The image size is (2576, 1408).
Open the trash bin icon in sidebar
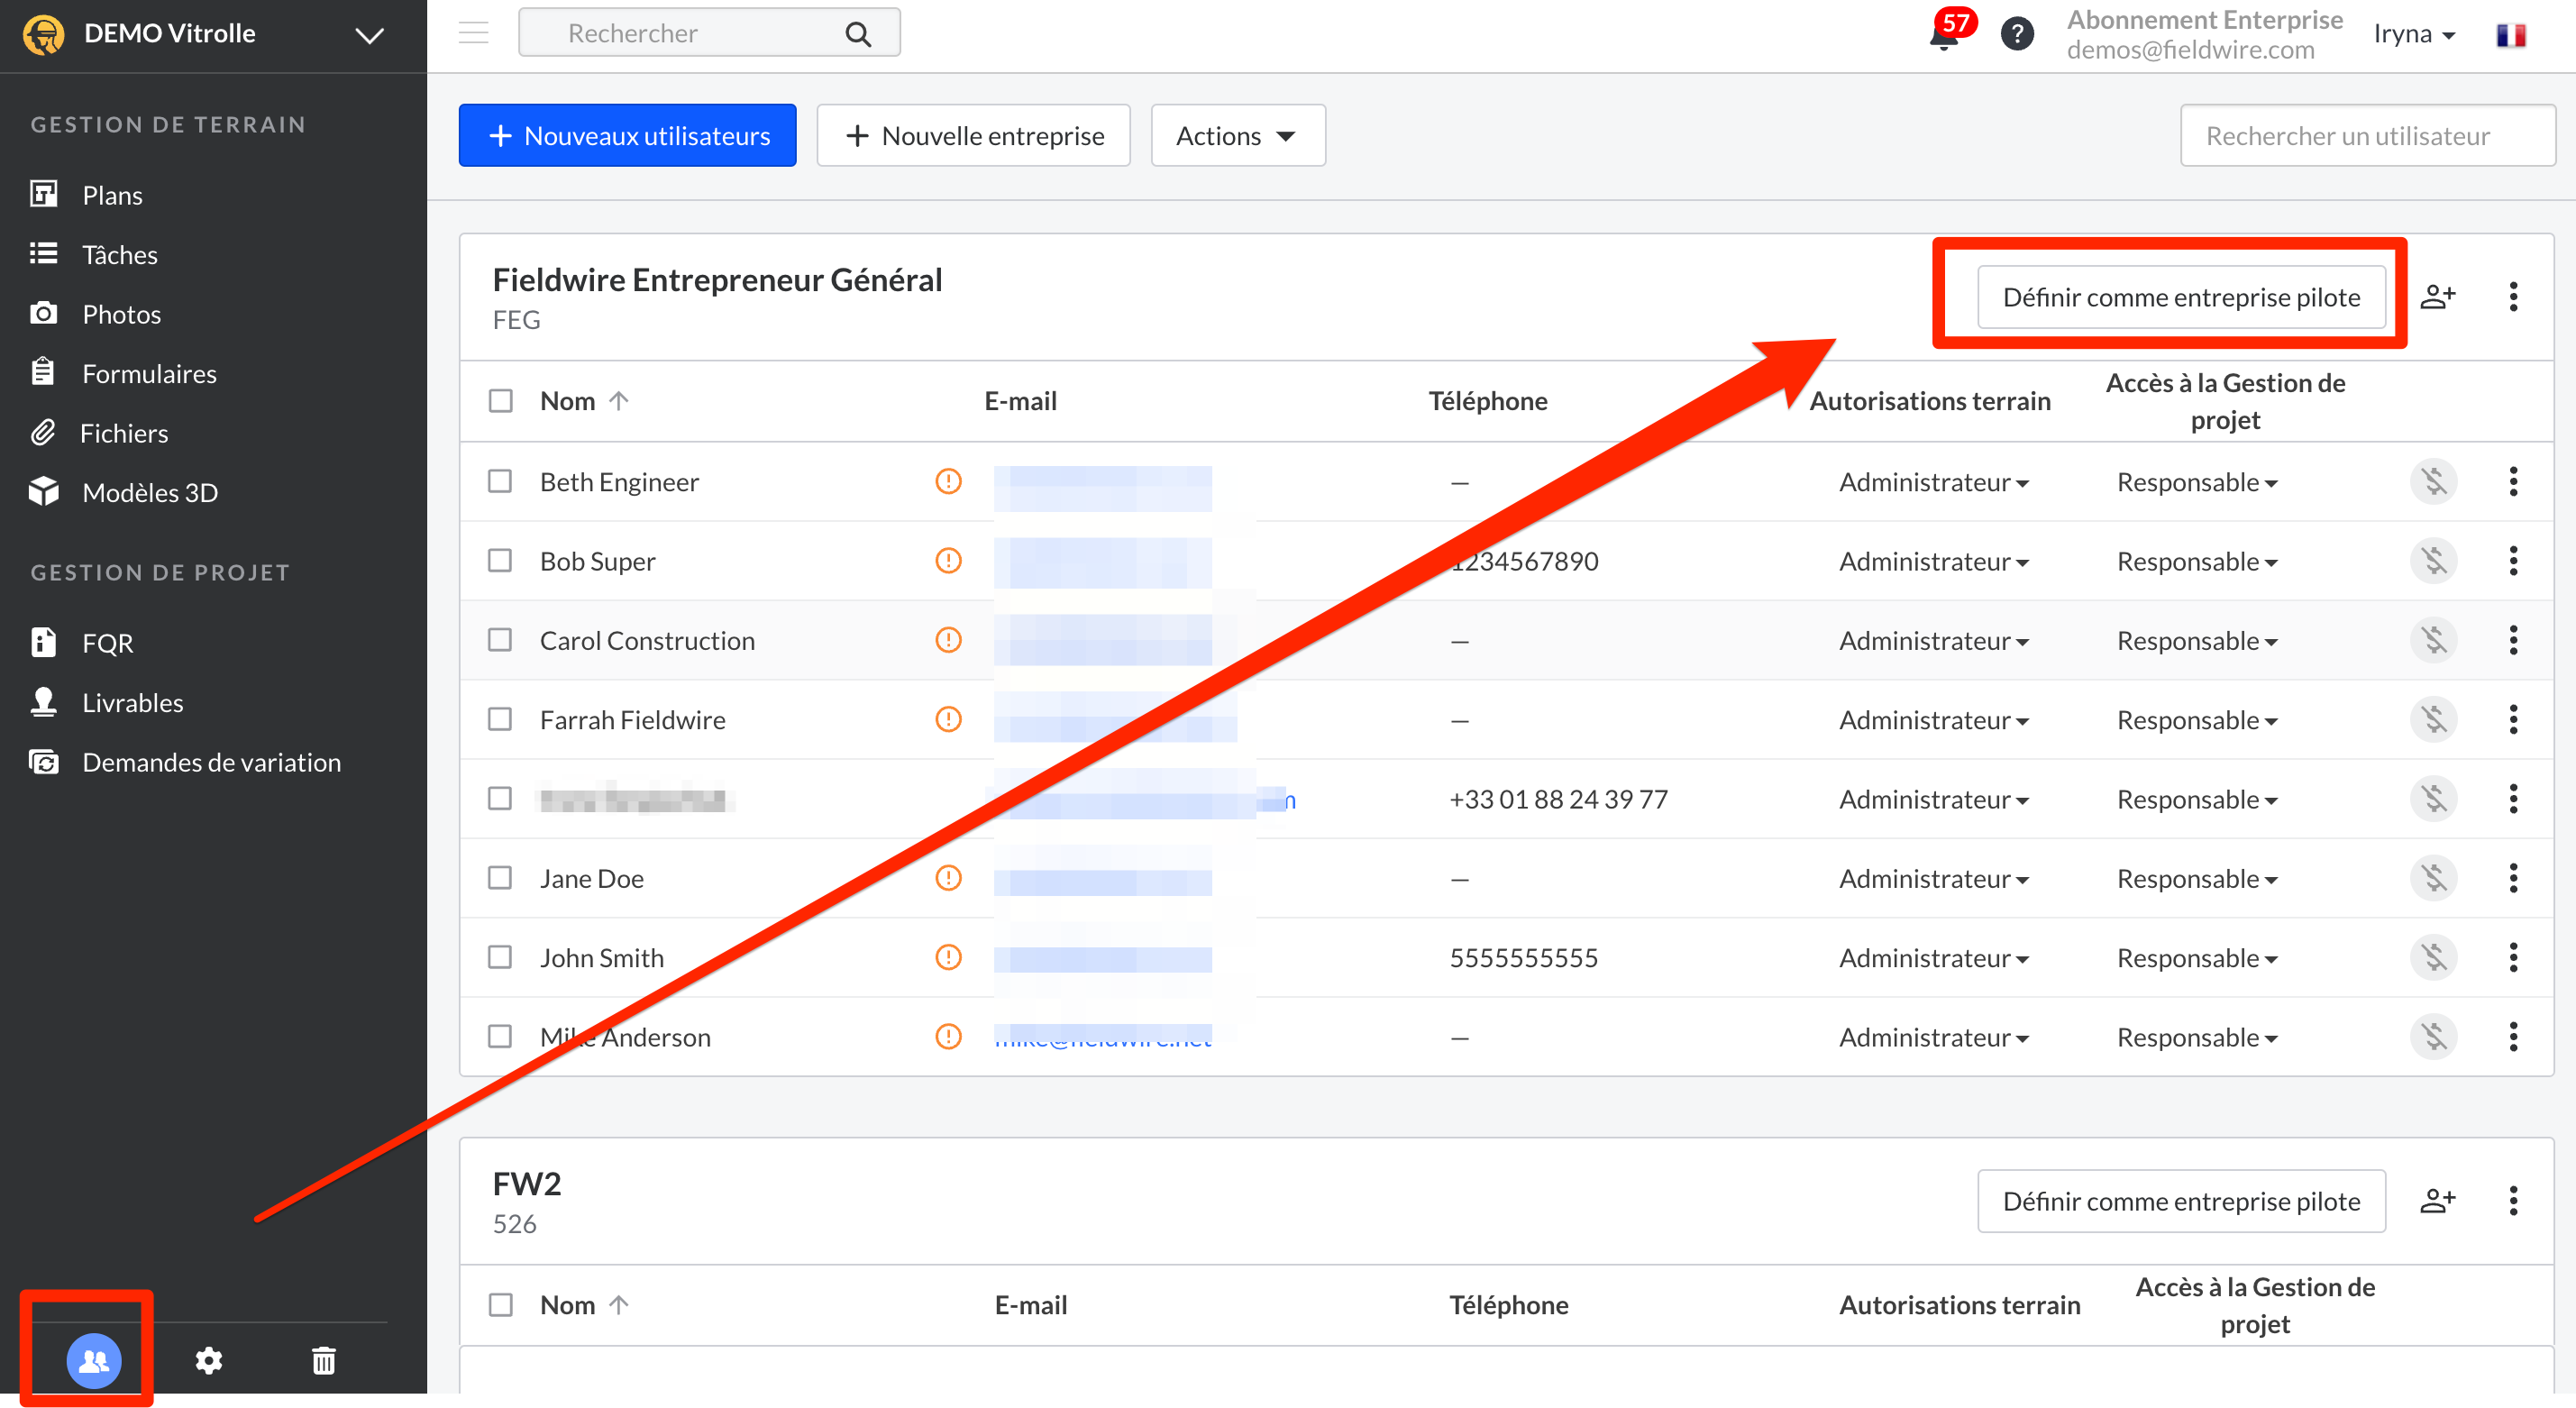click(x=323, y=1360)
